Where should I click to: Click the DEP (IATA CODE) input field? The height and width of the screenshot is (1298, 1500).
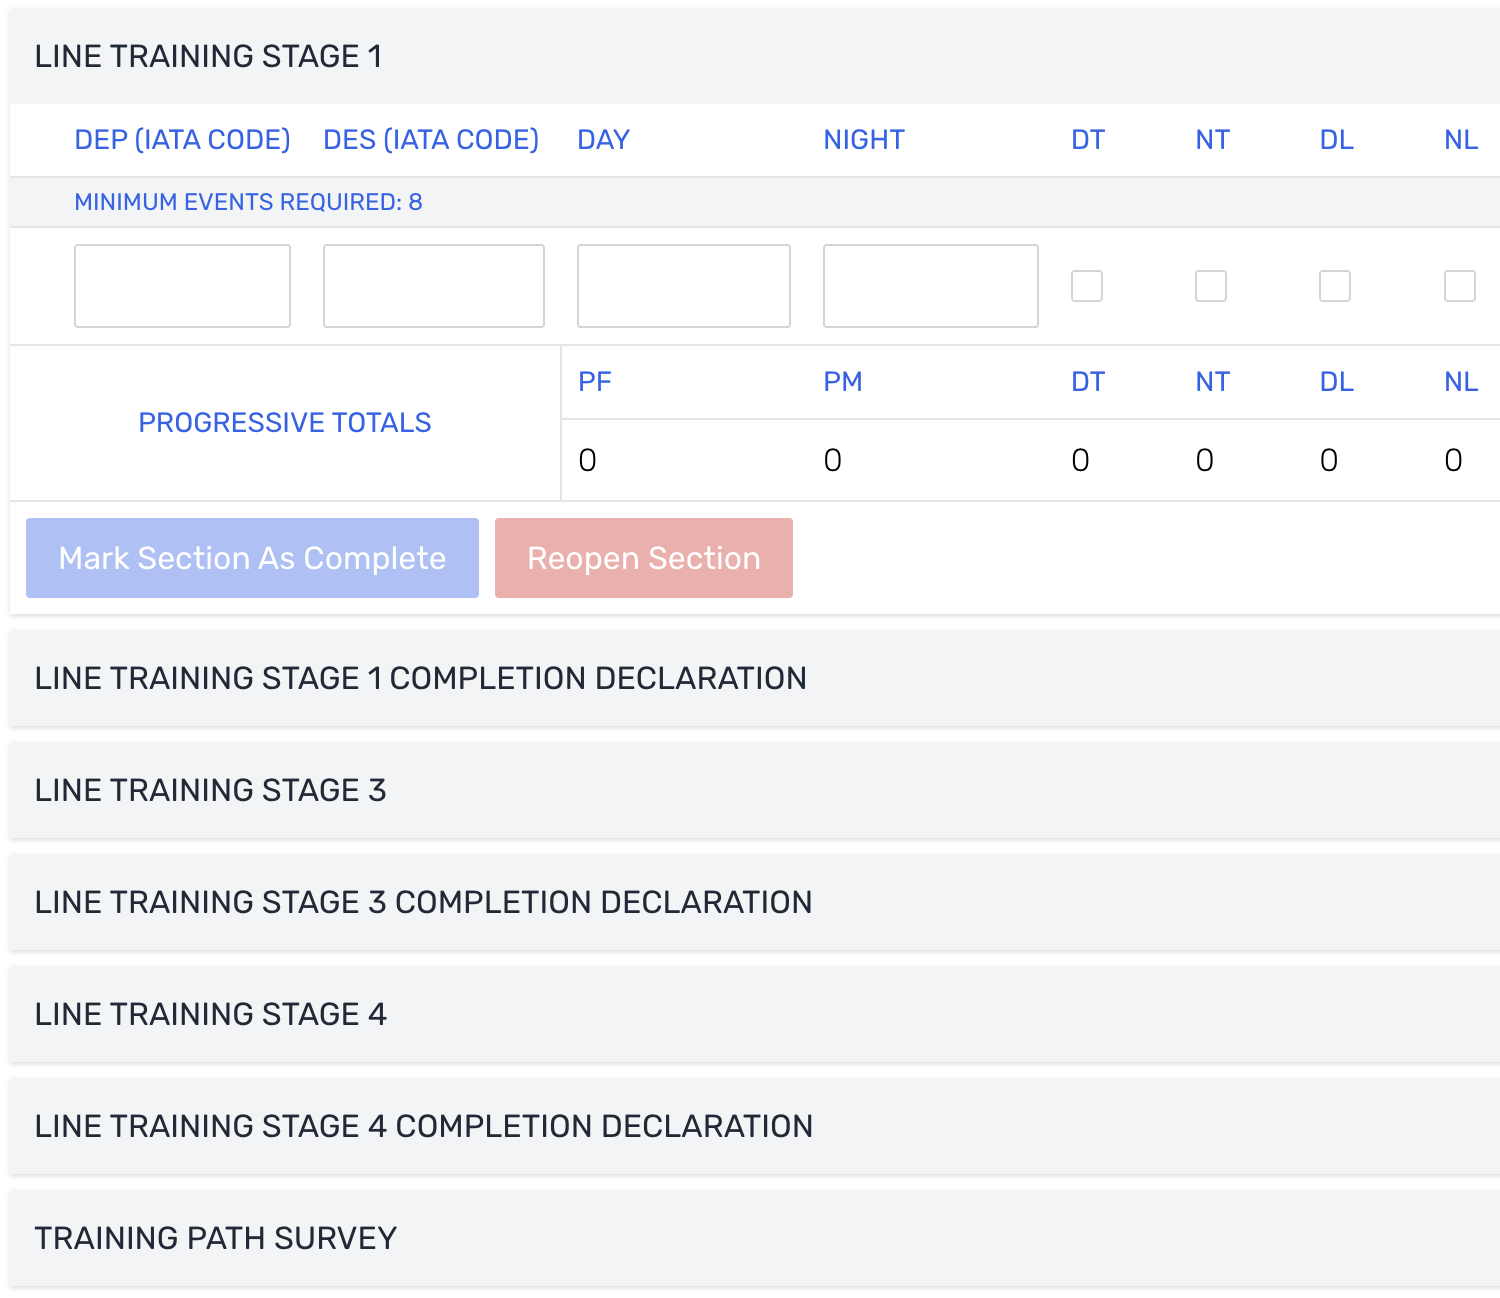tap(182, 286)
